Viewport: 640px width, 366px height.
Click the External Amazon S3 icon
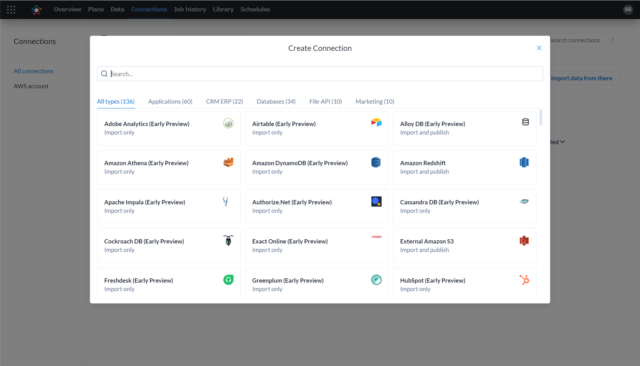pyautogui.click(x=524, y=240)
